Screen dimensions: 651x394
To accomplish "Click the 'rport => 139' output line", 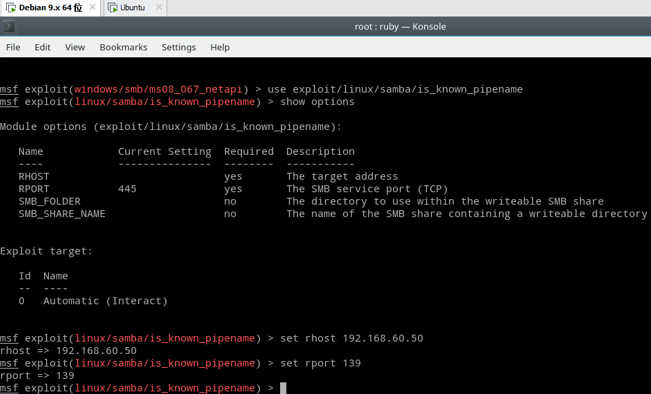I will (37, 376).
